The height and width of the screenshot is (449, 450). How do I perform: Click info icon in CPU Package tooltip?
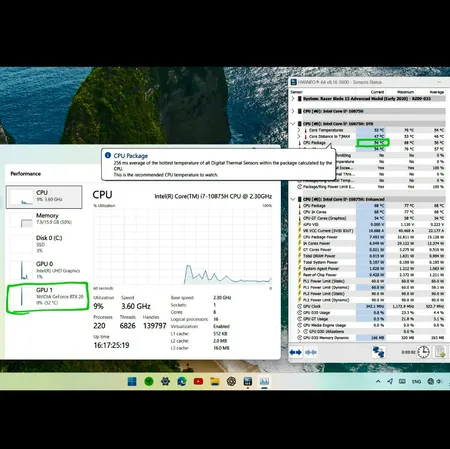coord(108,155)
